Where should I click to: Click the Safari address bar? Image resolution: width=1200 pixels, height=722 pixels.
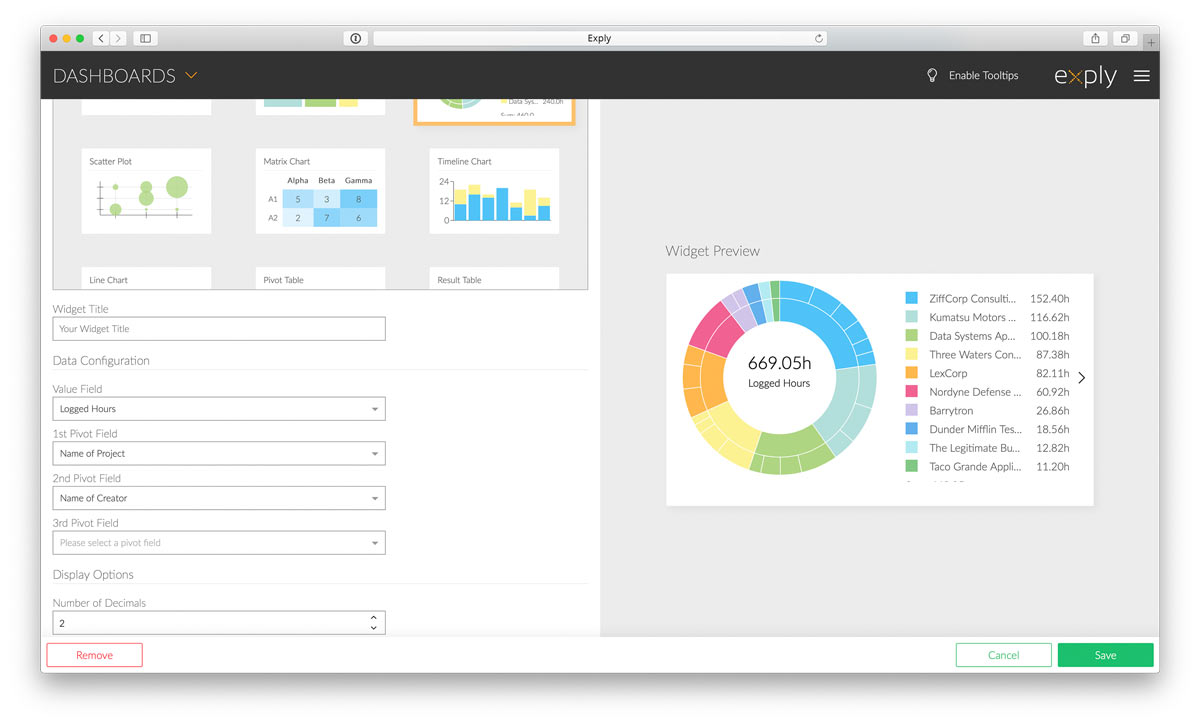(x=600, y=38)
